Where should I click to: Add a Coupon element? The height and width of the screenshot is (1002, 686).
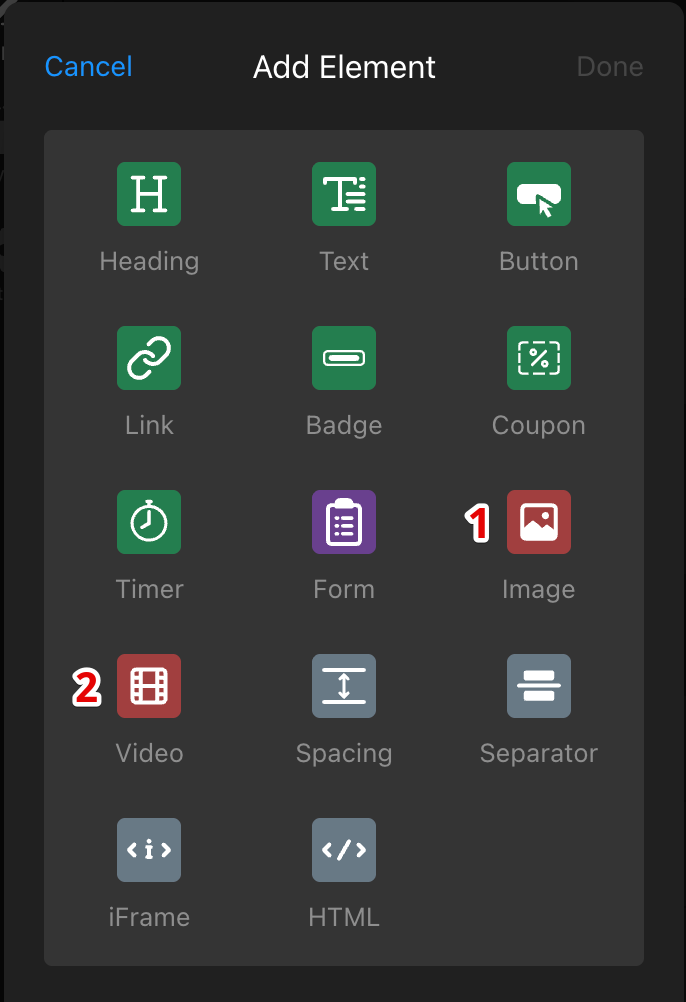539,358
